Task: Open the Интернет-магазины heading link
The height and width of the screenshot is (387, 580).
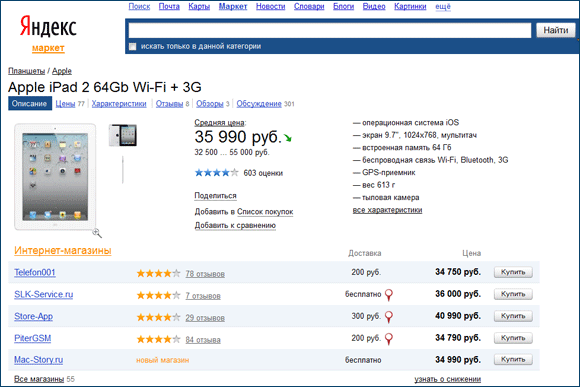Action: click(x=63, y=251)
